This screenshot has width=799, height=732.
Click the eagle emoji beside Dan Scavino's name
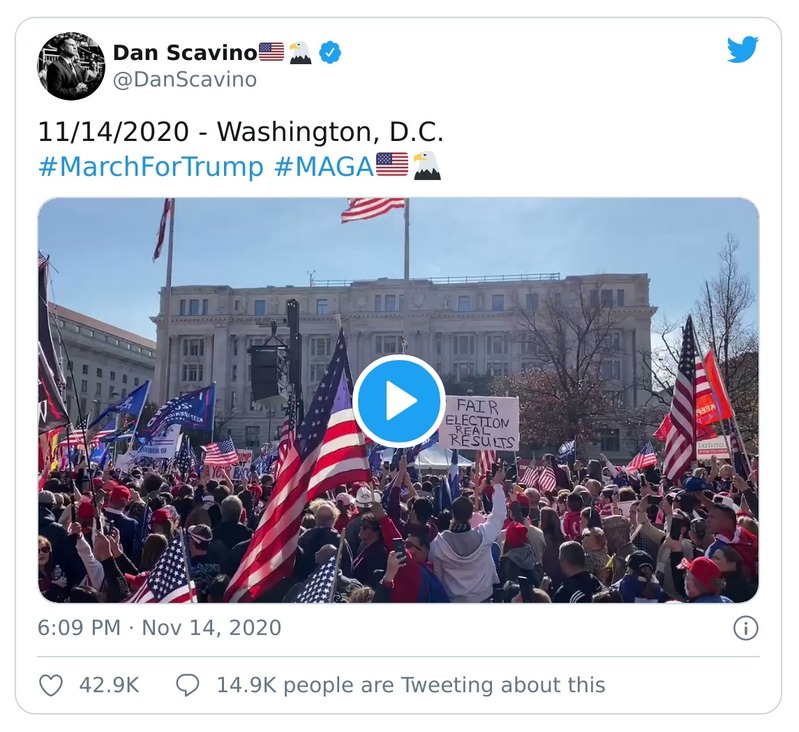coord(300,52)
